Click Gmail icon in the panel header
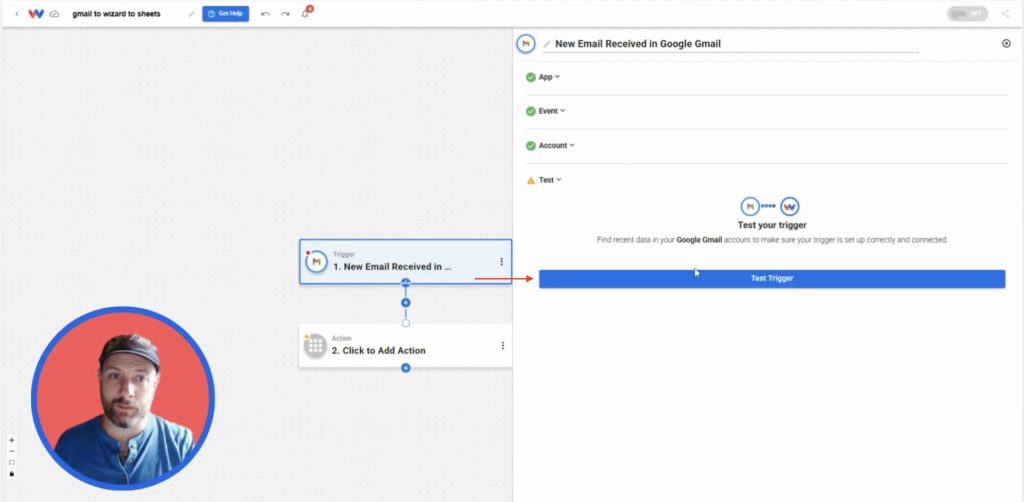Viewport: 1024px width, 502px height. click(x=526, y=44)
